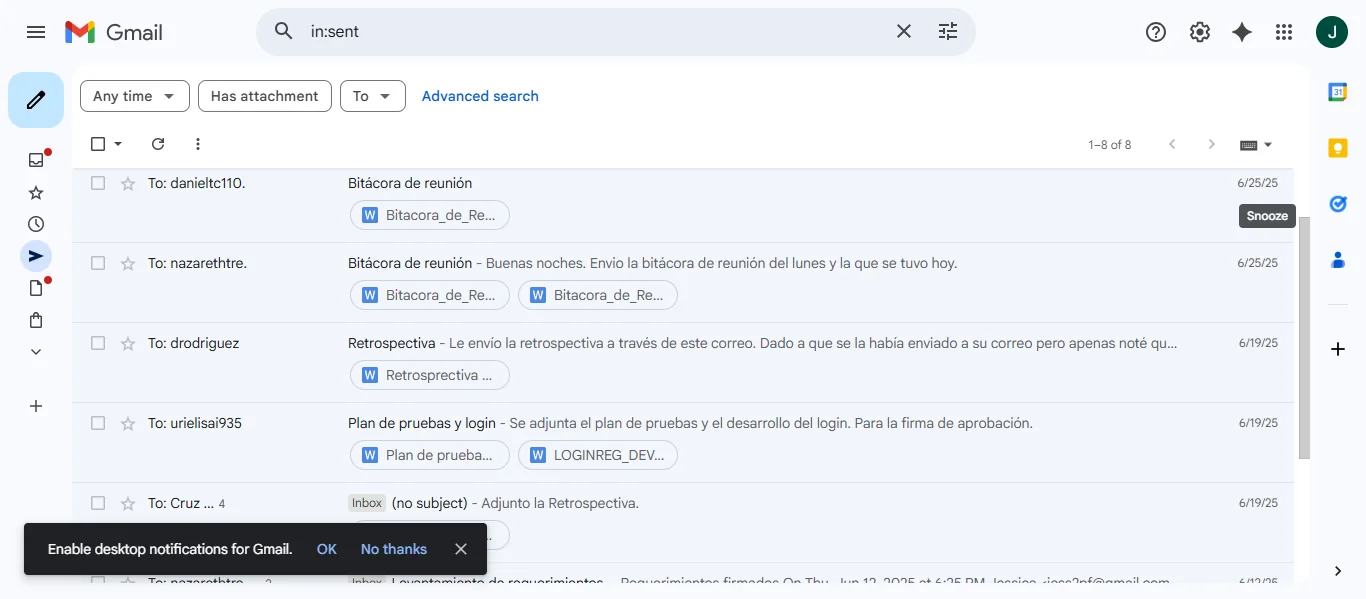Click the Gmail search options sliders icon
The image size is (1366, 599).
[x=947, y=31]
